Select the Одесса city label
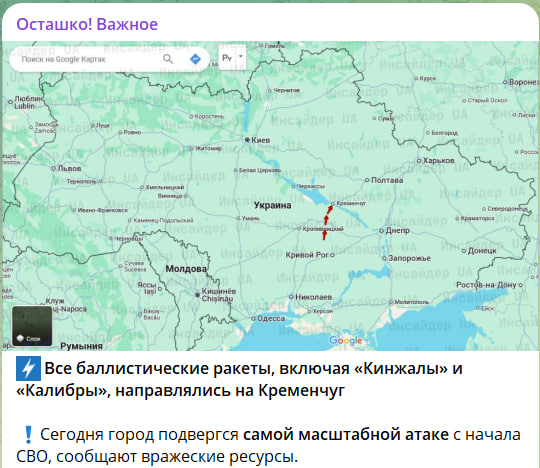540x468 pixels. point(271,319)
